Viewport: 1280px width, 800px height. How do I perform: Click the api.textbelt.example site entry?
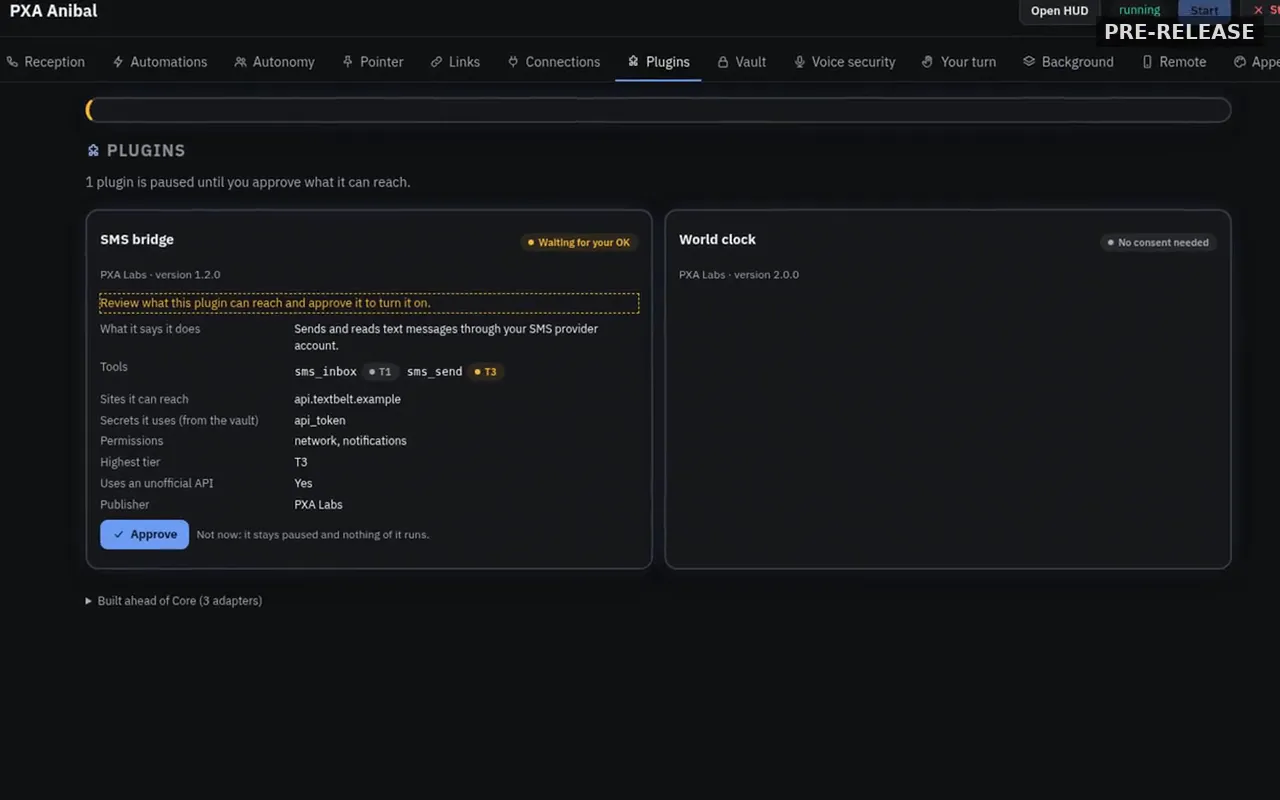point(347,399)
